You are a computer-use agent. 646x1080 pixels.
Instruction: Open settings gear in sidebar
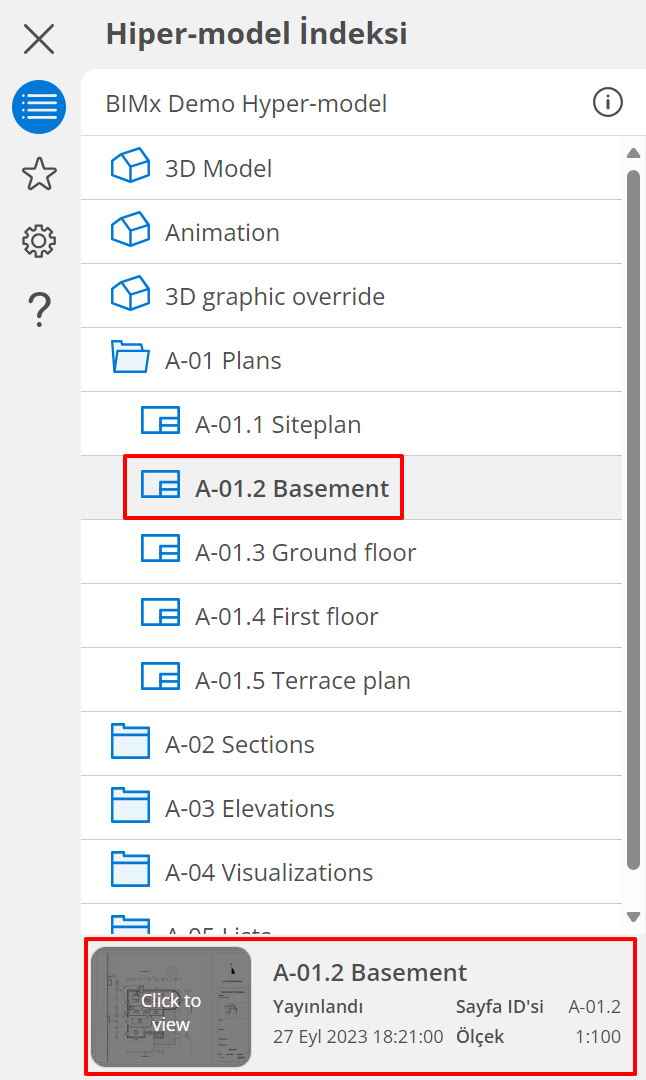pos(39,241)
